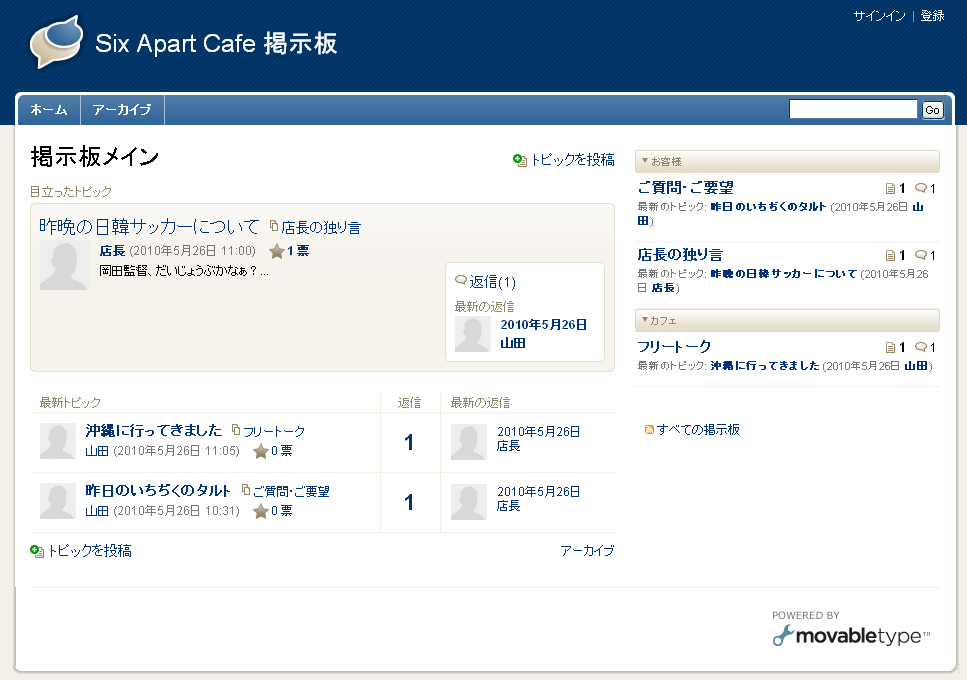Open author 山田 in 沖縄に行ってきました row
The height and width of the screenshot is (680, 967).
[97, 451]
